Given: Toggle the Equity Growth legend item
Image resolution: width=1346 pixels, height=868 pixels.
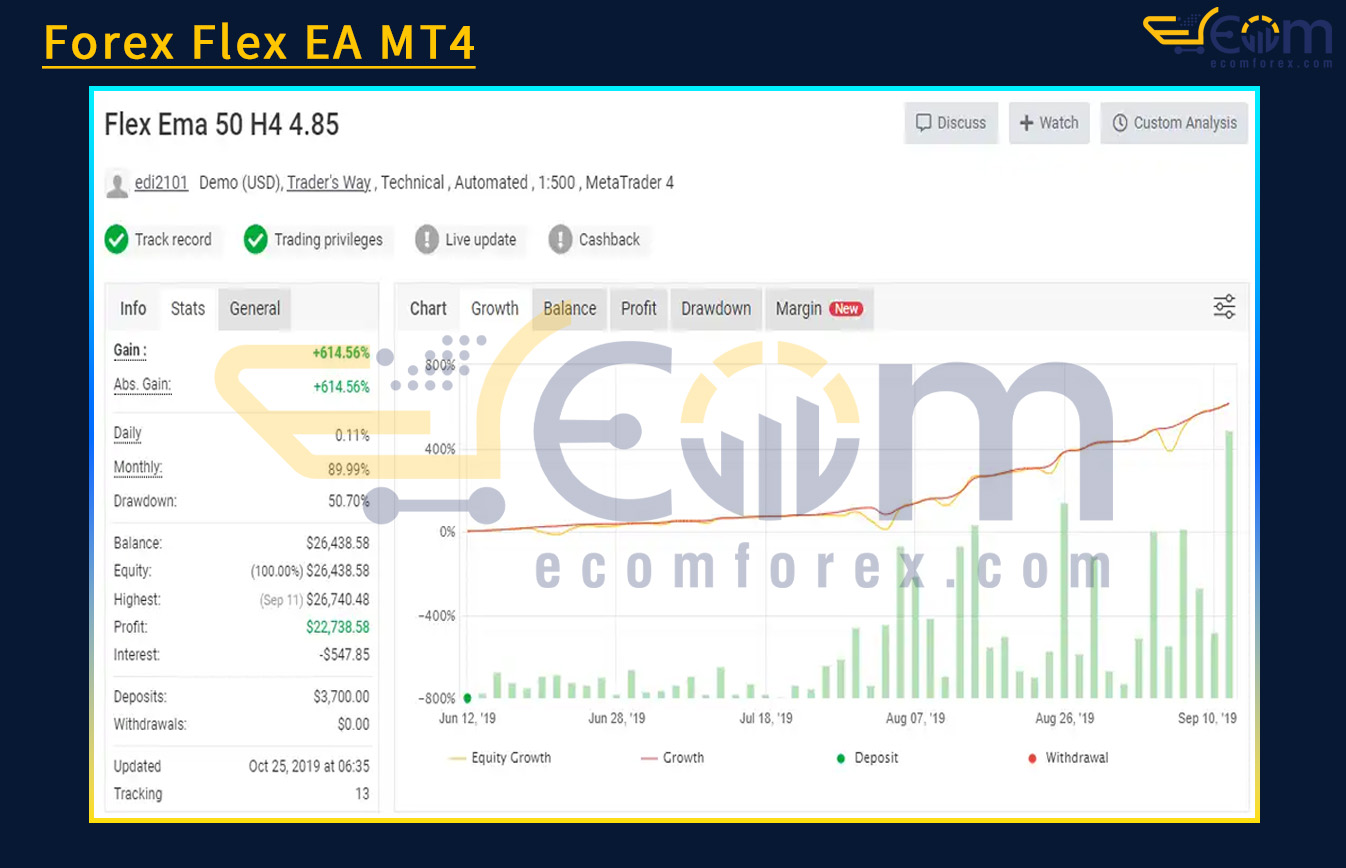Looking at the screenshot, I should pos(500,758).
